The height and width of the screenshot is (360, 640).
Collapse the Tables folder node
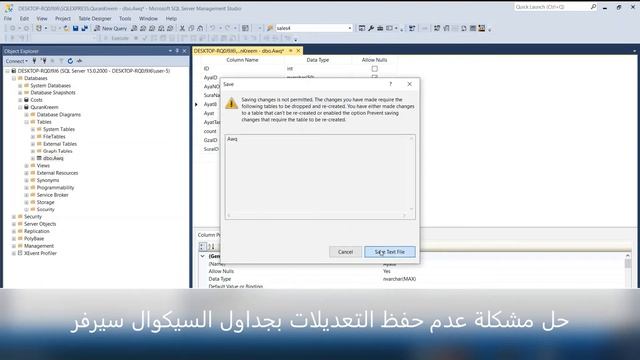(27, 122)
